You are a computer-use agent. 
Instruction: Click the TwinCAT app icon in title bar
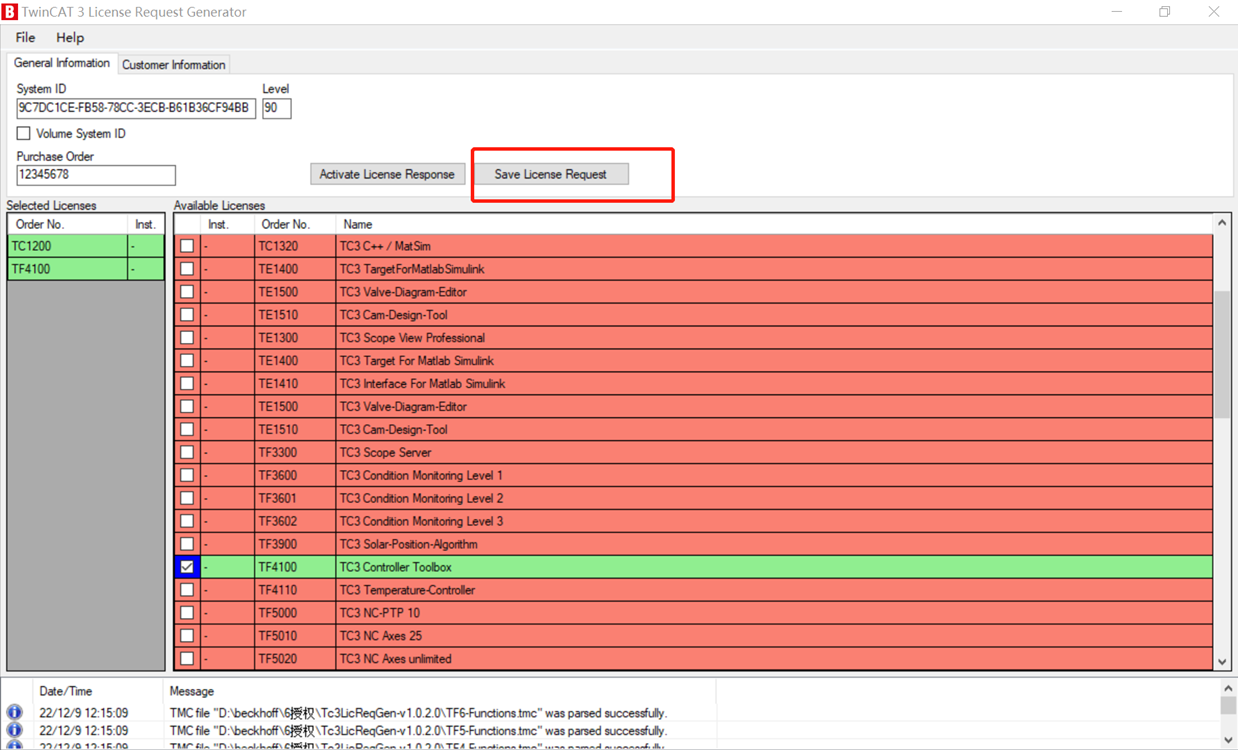coord(10,11)
